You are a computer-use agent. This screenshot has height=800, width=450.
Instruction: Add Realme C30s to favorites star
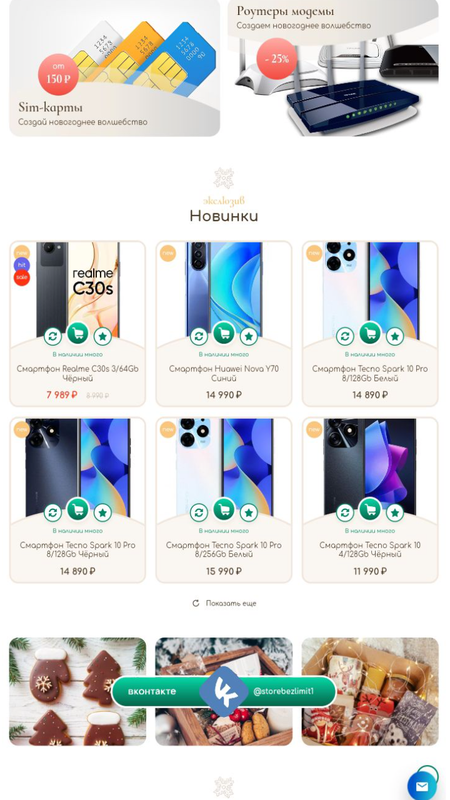coord(103,336)
